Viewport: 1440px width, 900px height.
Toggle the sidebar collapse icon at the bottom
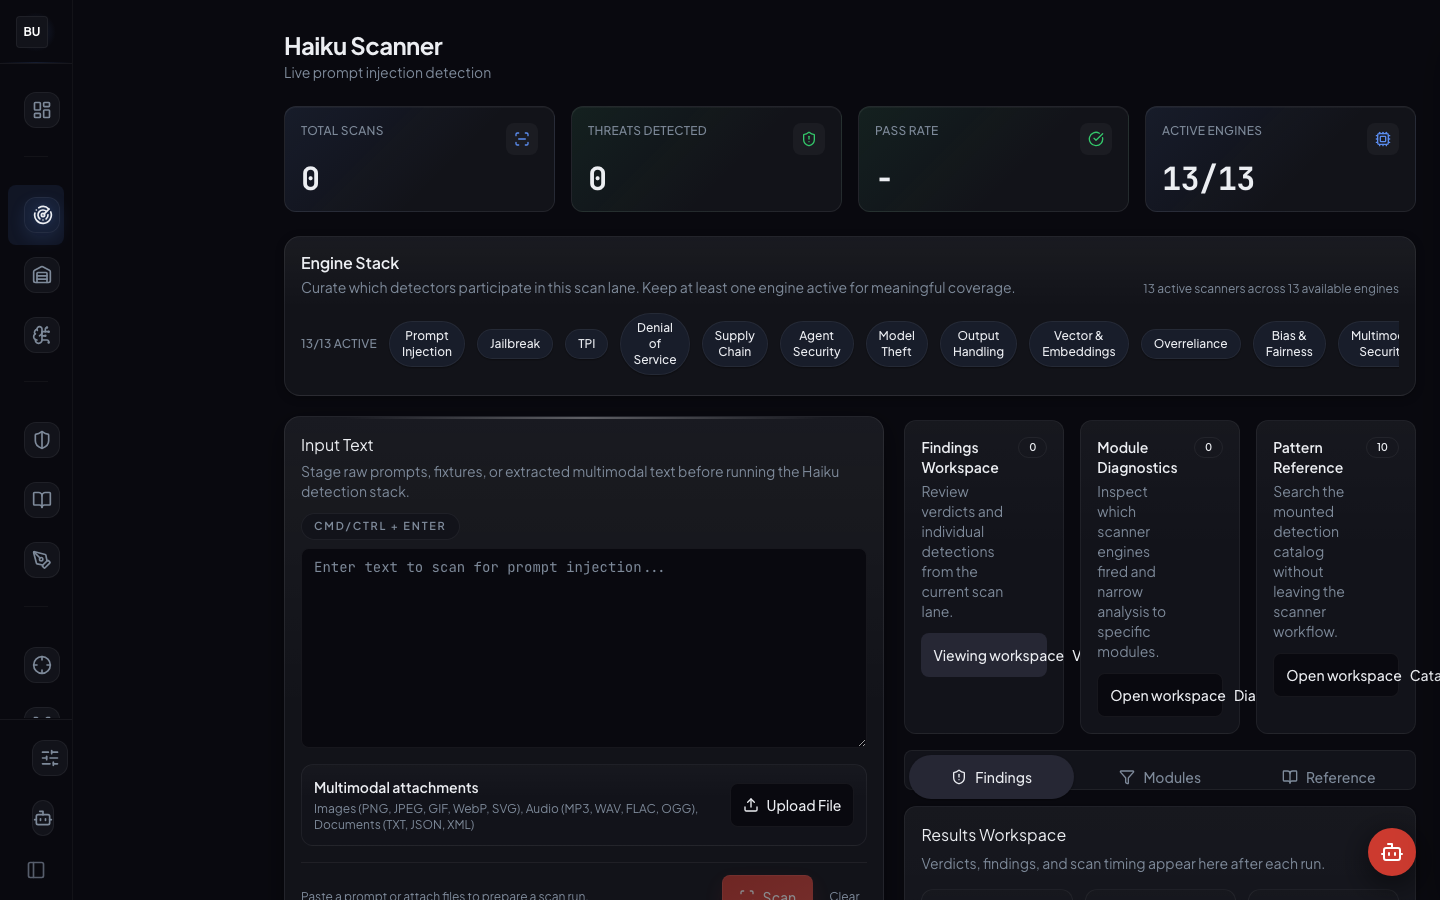click(35, 870)
